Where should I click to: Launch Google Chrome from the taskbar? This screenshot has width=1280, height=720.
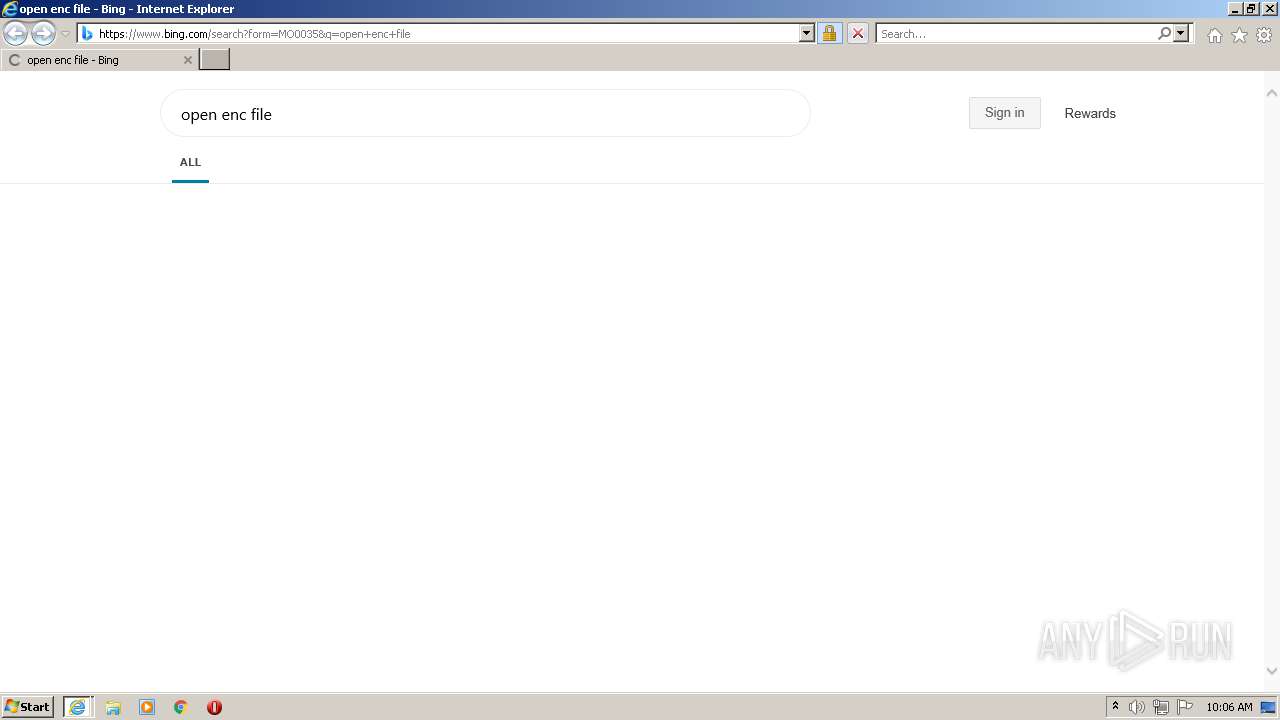(x=181, y=707)
